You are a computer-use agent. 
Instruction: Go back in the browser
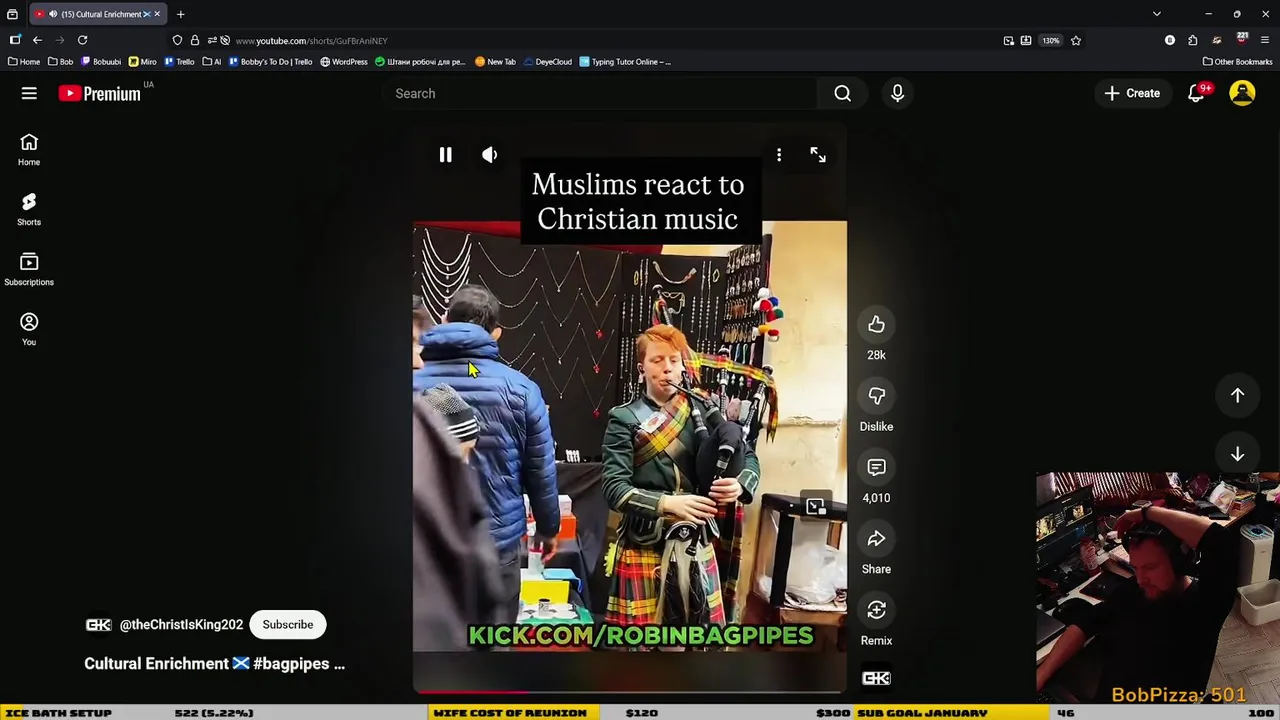(x=37, y=40)
